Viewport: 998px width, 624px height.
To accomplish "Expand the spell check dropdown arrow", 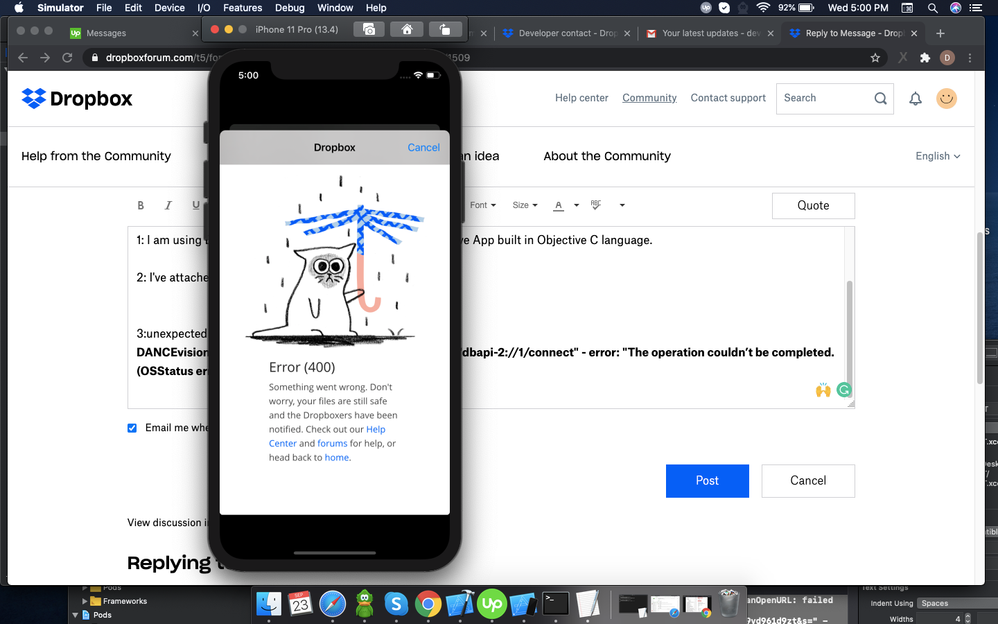I will coord(622,205).
